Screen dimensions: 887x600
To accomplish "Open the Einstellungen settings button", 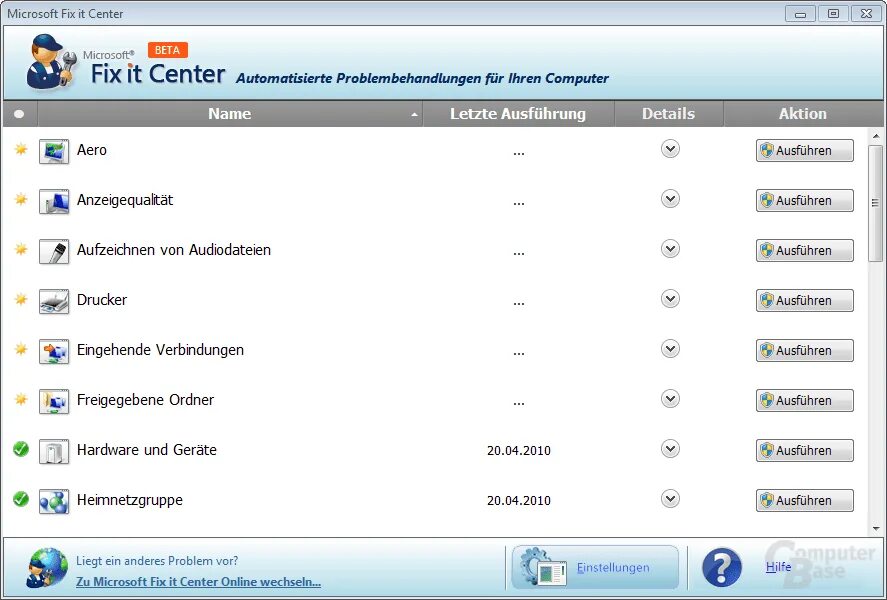I will (x=595, y=567).
